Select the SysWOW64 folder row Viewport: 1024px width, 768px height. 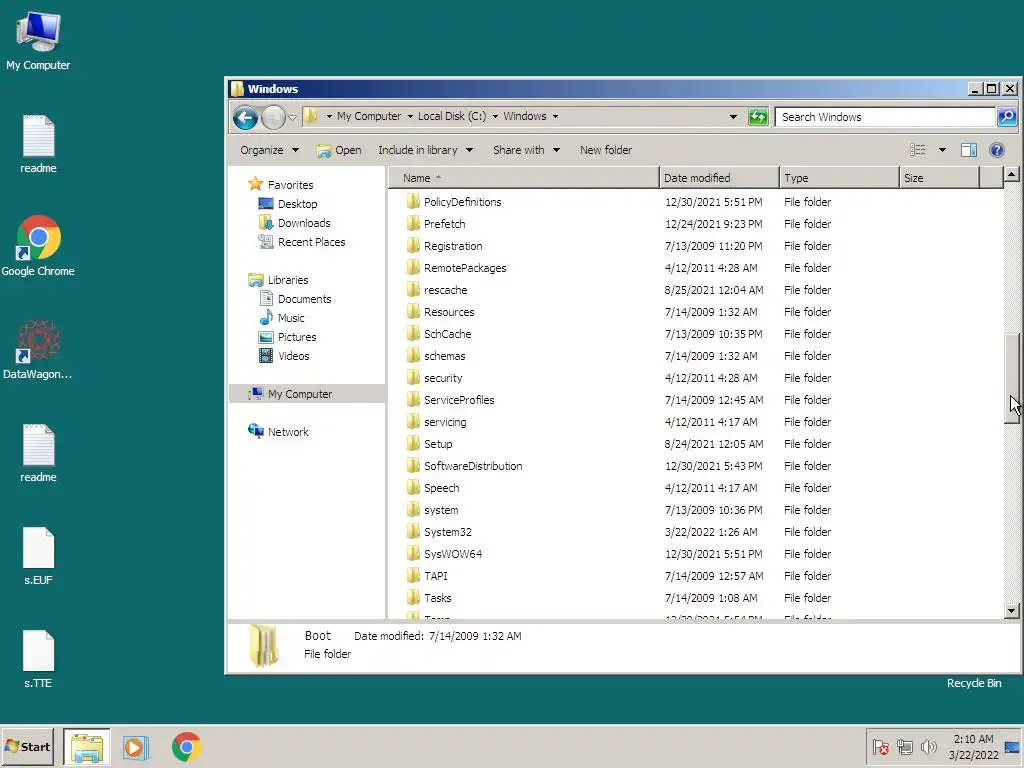[696, 554]
